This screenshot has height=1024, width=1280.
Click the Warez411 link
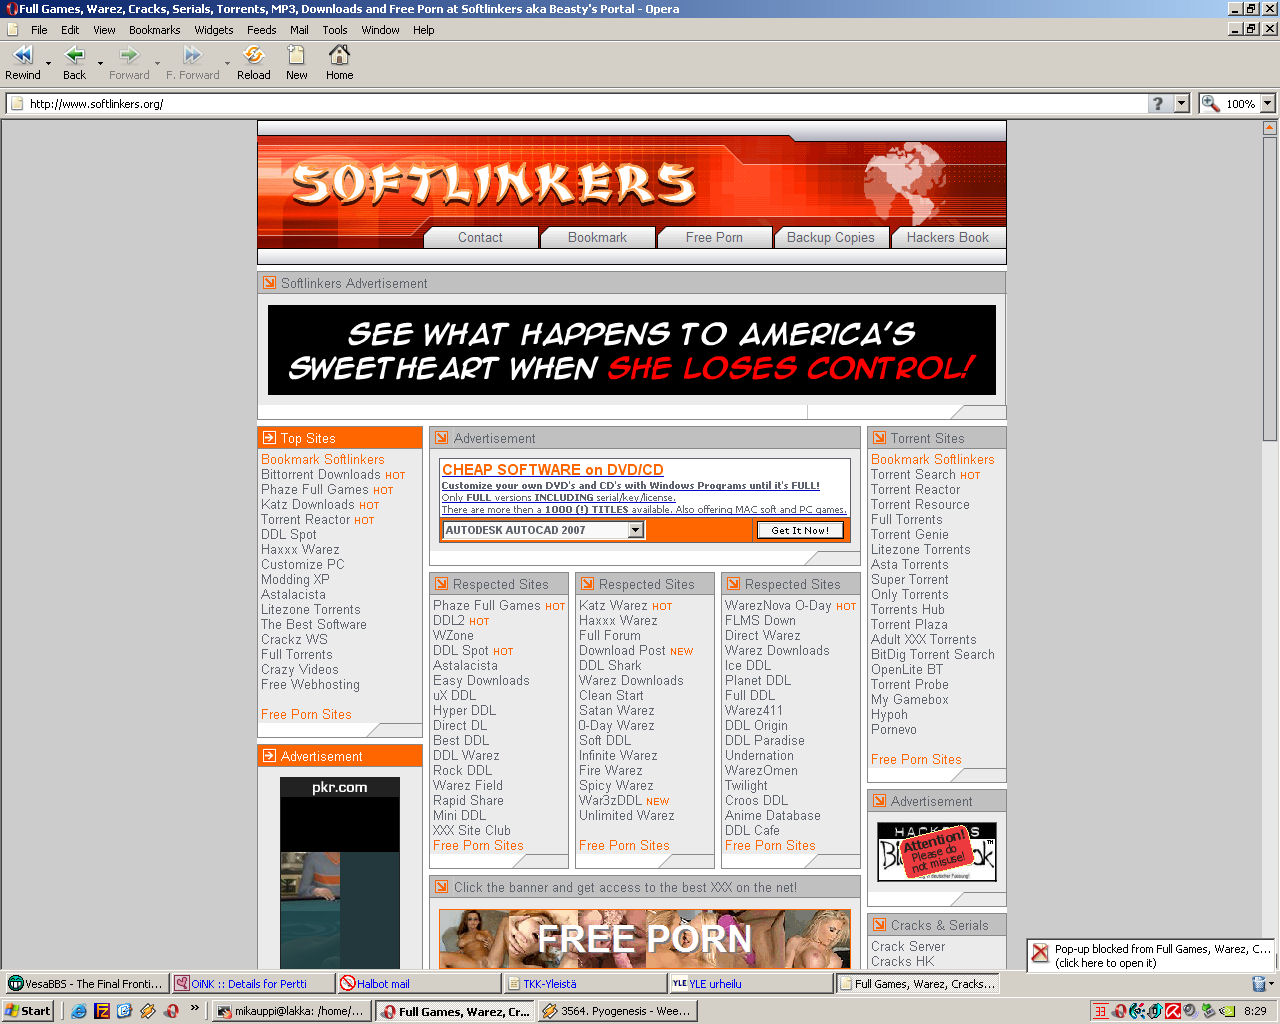(x=754, y=710)
